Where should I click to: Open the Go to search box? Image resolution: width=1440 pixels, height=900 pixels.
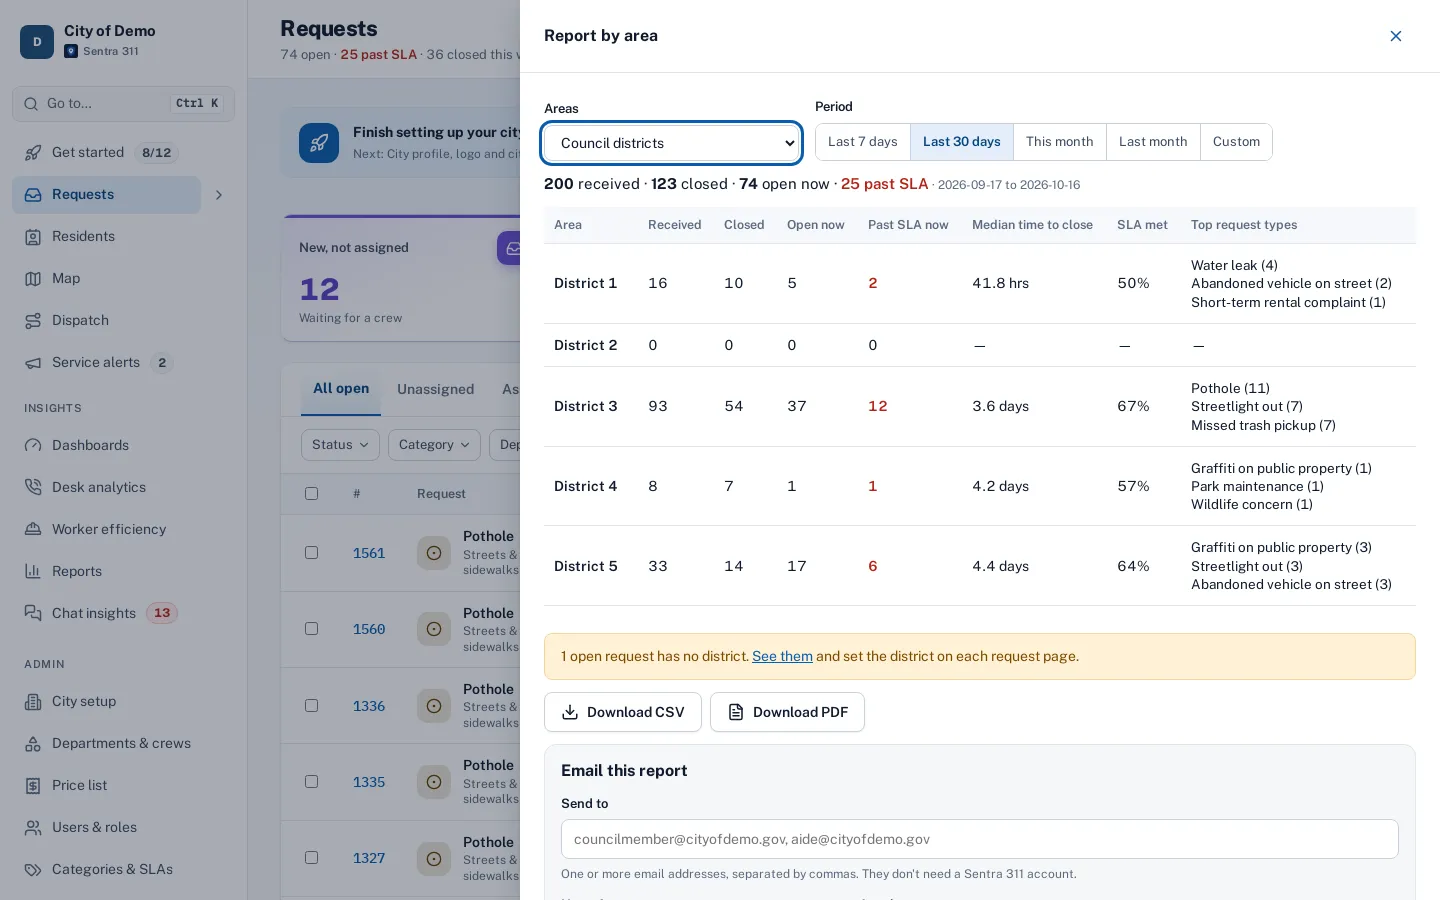pyautogui.click(x=124, y=103)
